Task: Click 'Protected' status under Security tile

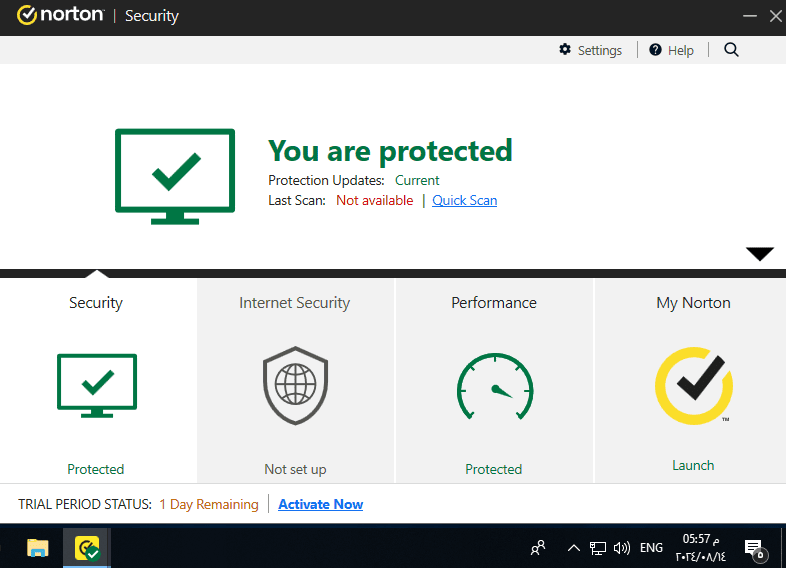Action: 96,469
